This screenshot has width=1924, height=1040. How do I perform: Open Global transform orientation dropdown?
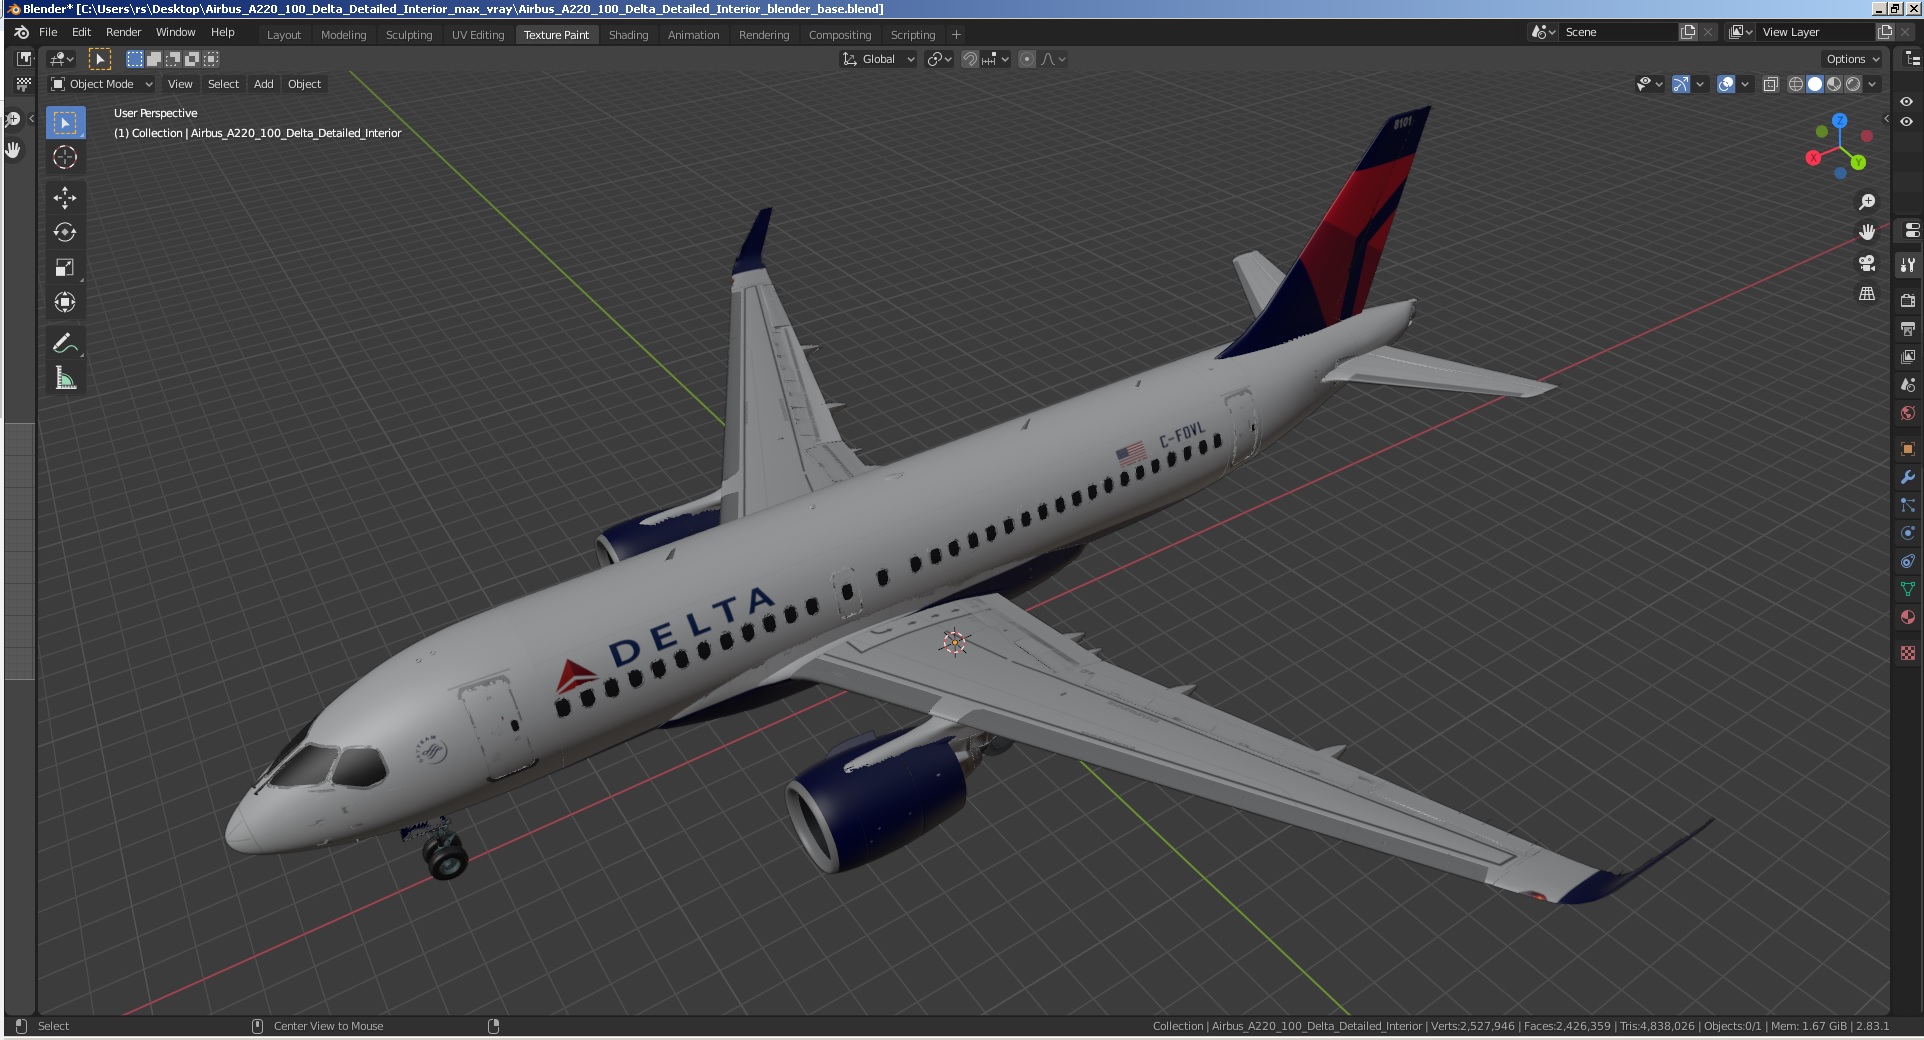[x=878, y=59]
